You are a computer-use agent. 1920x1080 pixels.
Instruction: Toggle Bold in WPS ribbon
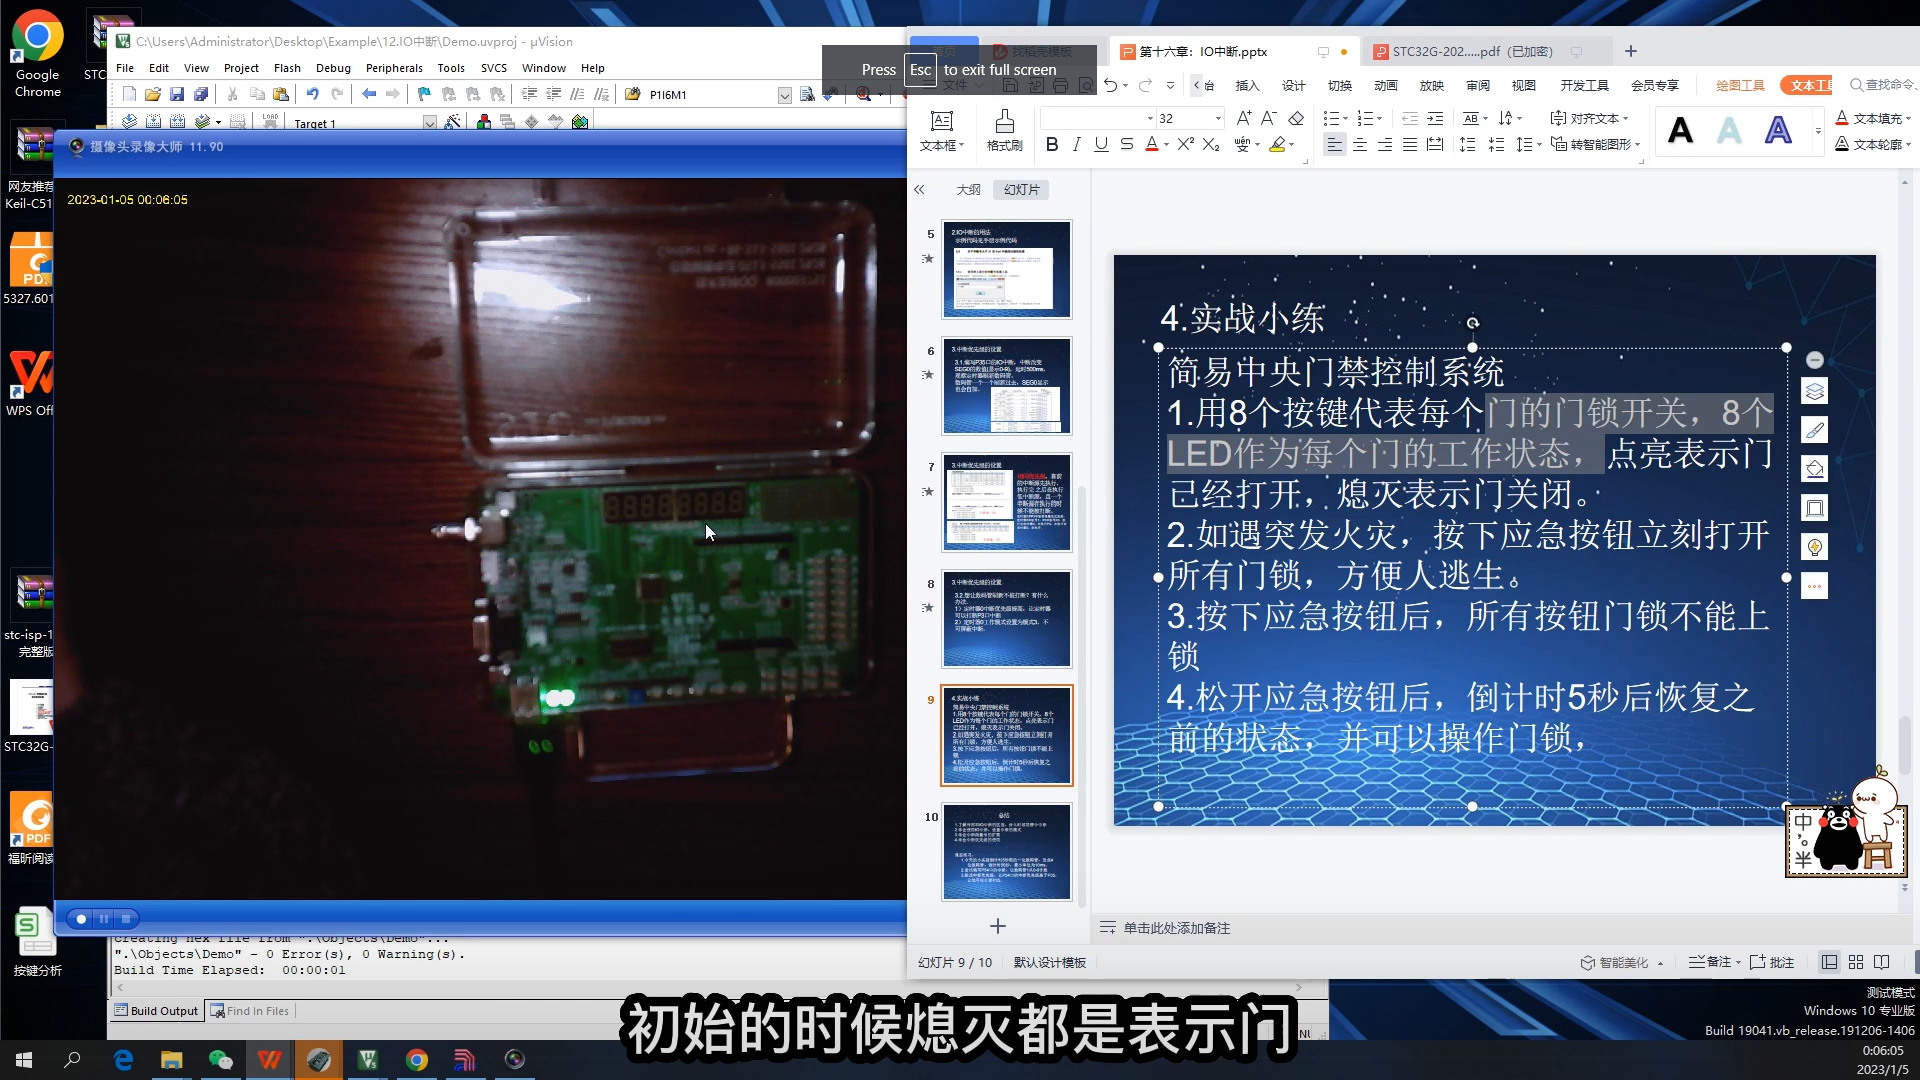pos(1052,144)
